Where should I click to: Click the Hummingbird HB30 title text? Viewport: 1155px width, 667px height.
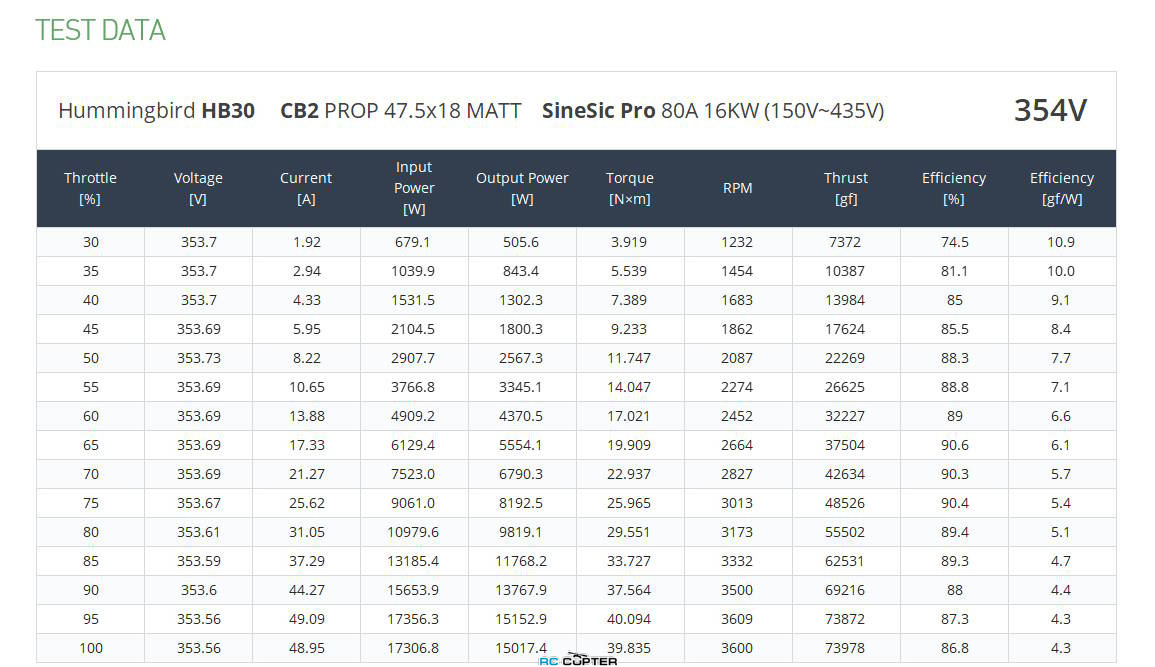[x=156, y=110]
